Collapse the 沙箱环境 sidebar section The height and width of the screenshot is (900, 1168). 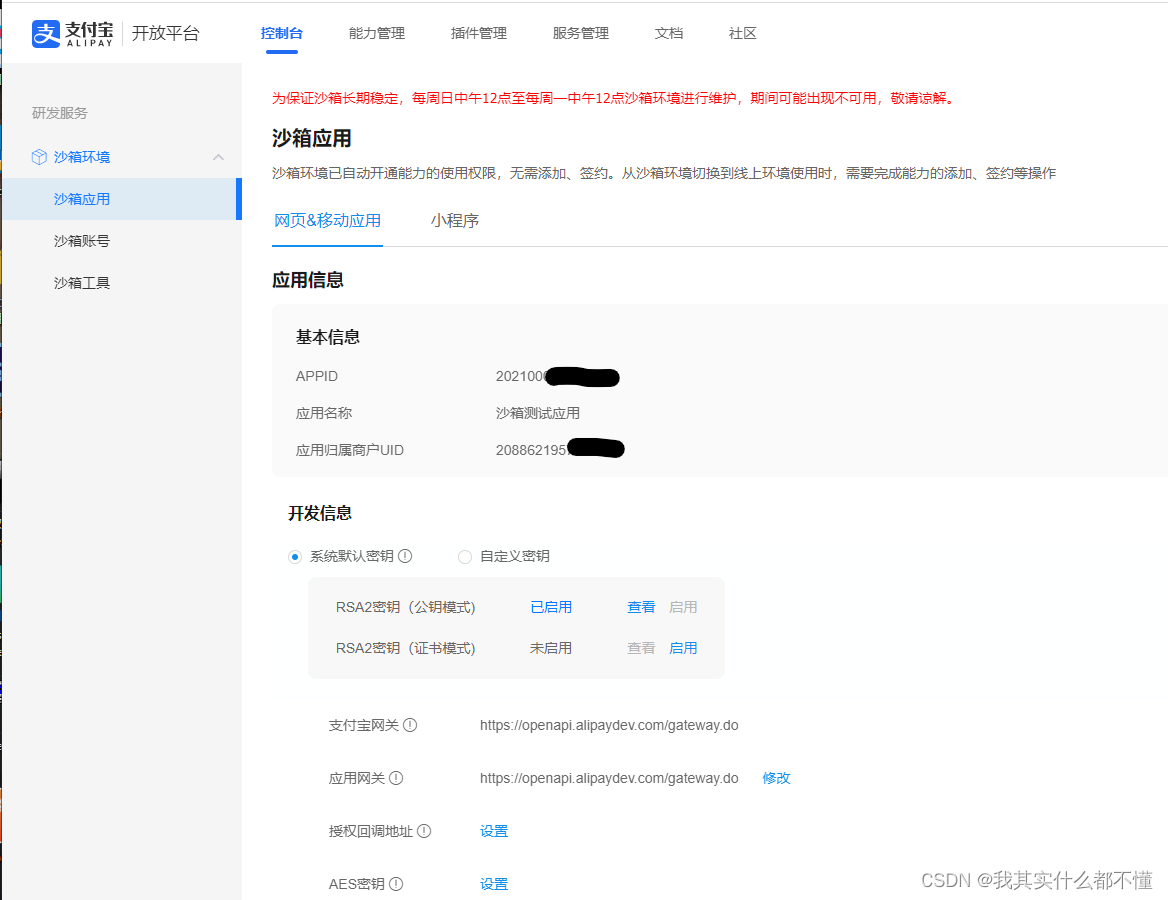point(218,157)
